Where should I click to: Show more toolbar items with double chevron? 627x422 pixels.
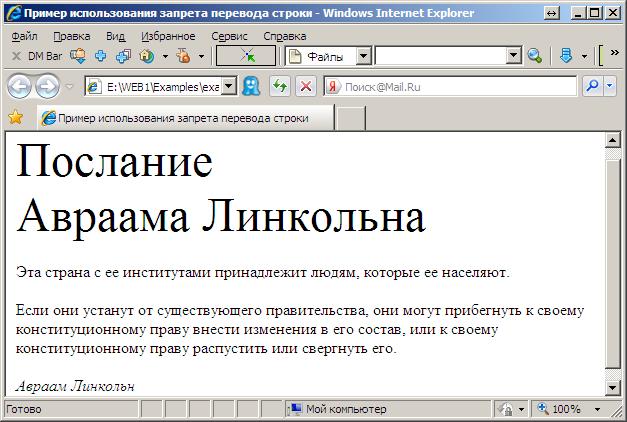coord(615,52)
